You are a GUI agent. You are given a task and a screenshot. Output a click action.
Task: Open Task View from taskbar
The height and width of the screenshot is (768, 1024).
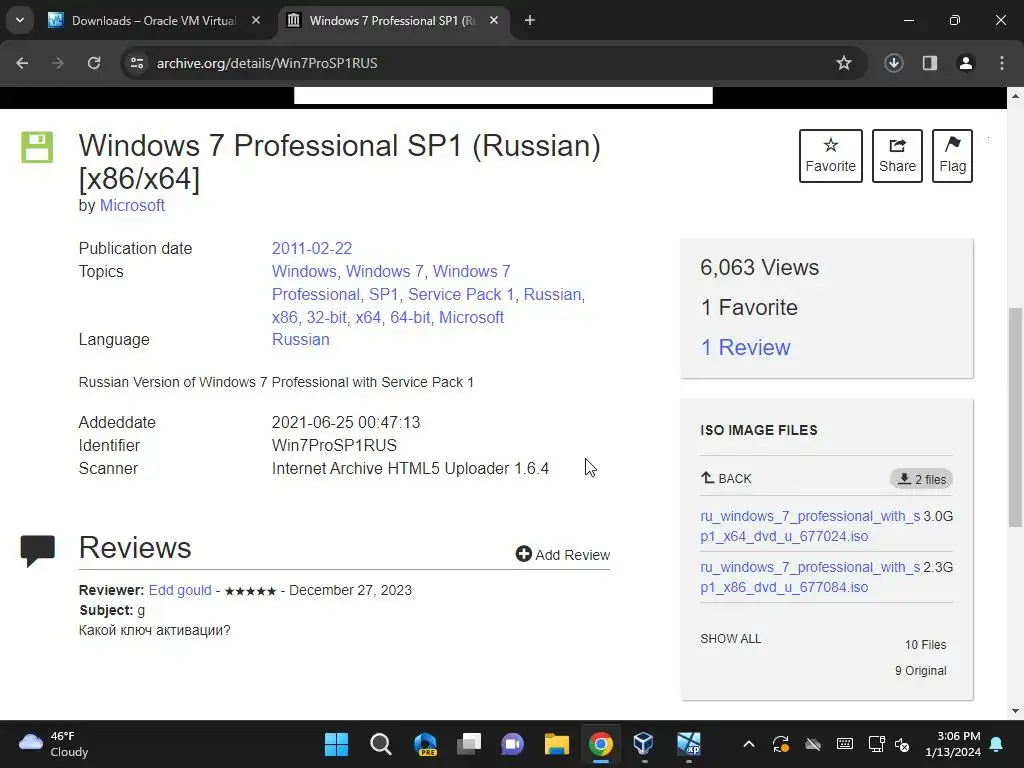pyautogui.click(x=469, y=744)
